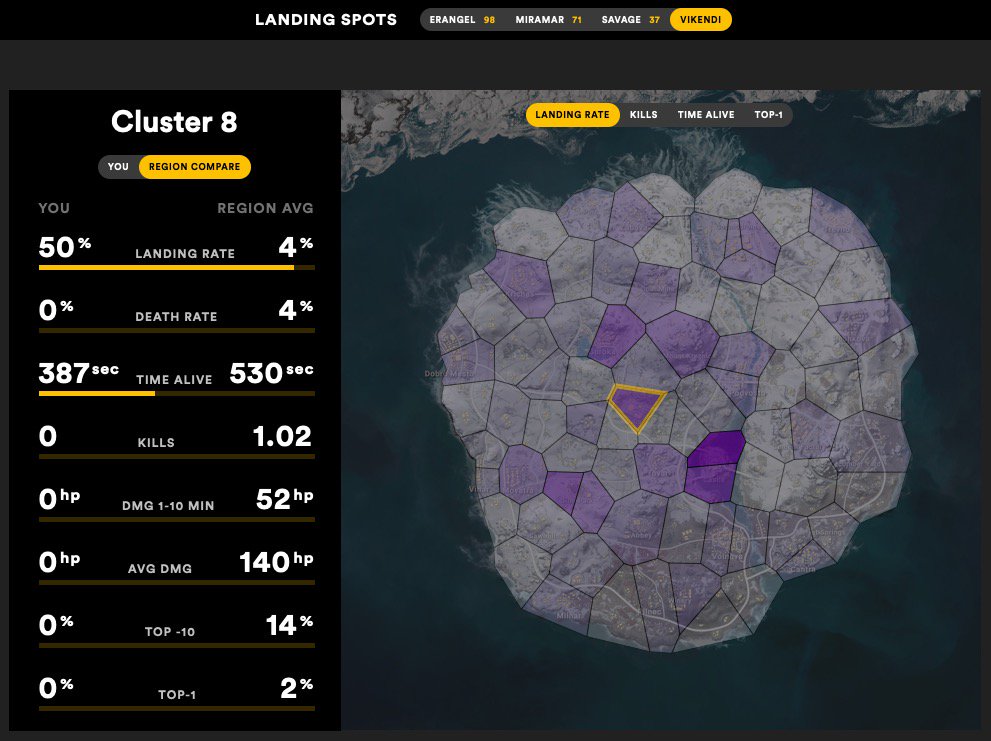
Task: Click the '50%' your landing rate value
Action: (65, 247)
